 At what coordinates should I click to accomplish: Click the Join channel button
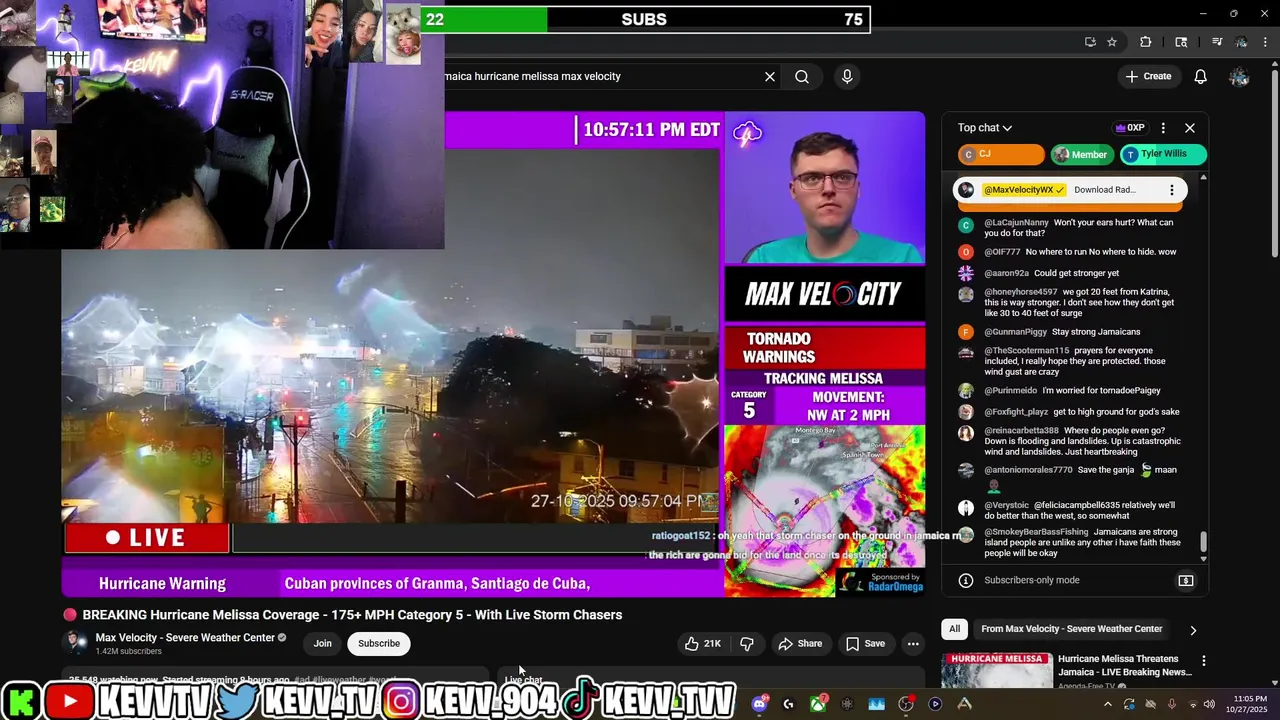322,644
